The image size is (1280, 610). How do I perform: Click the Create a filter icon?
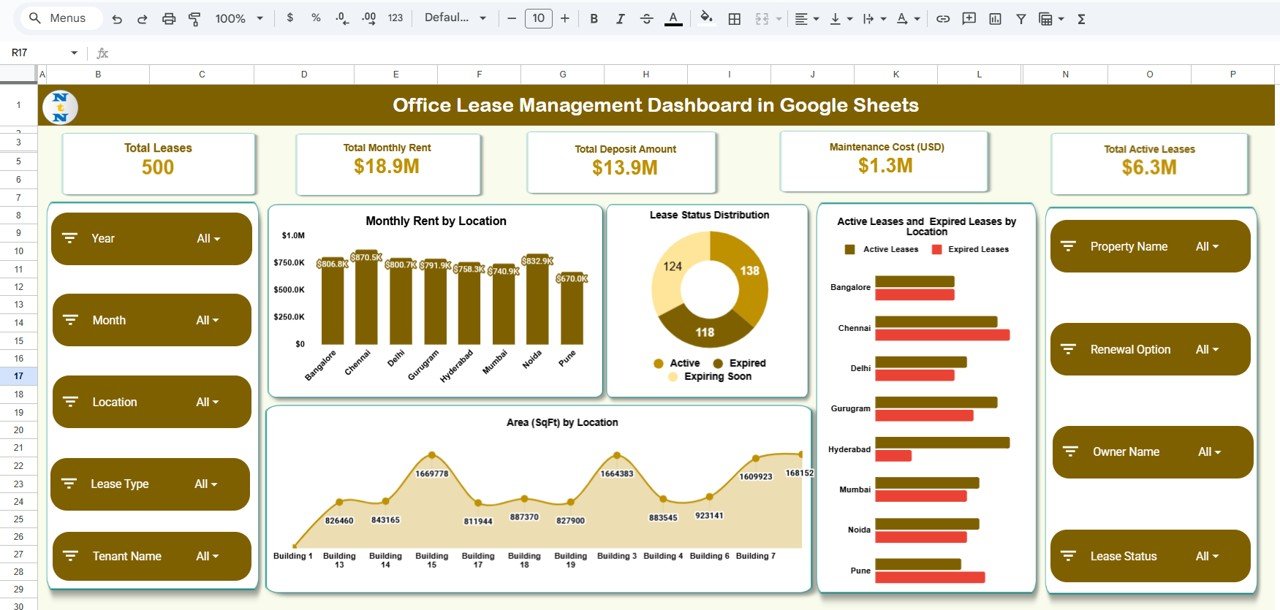click(x=1021, y=19)
